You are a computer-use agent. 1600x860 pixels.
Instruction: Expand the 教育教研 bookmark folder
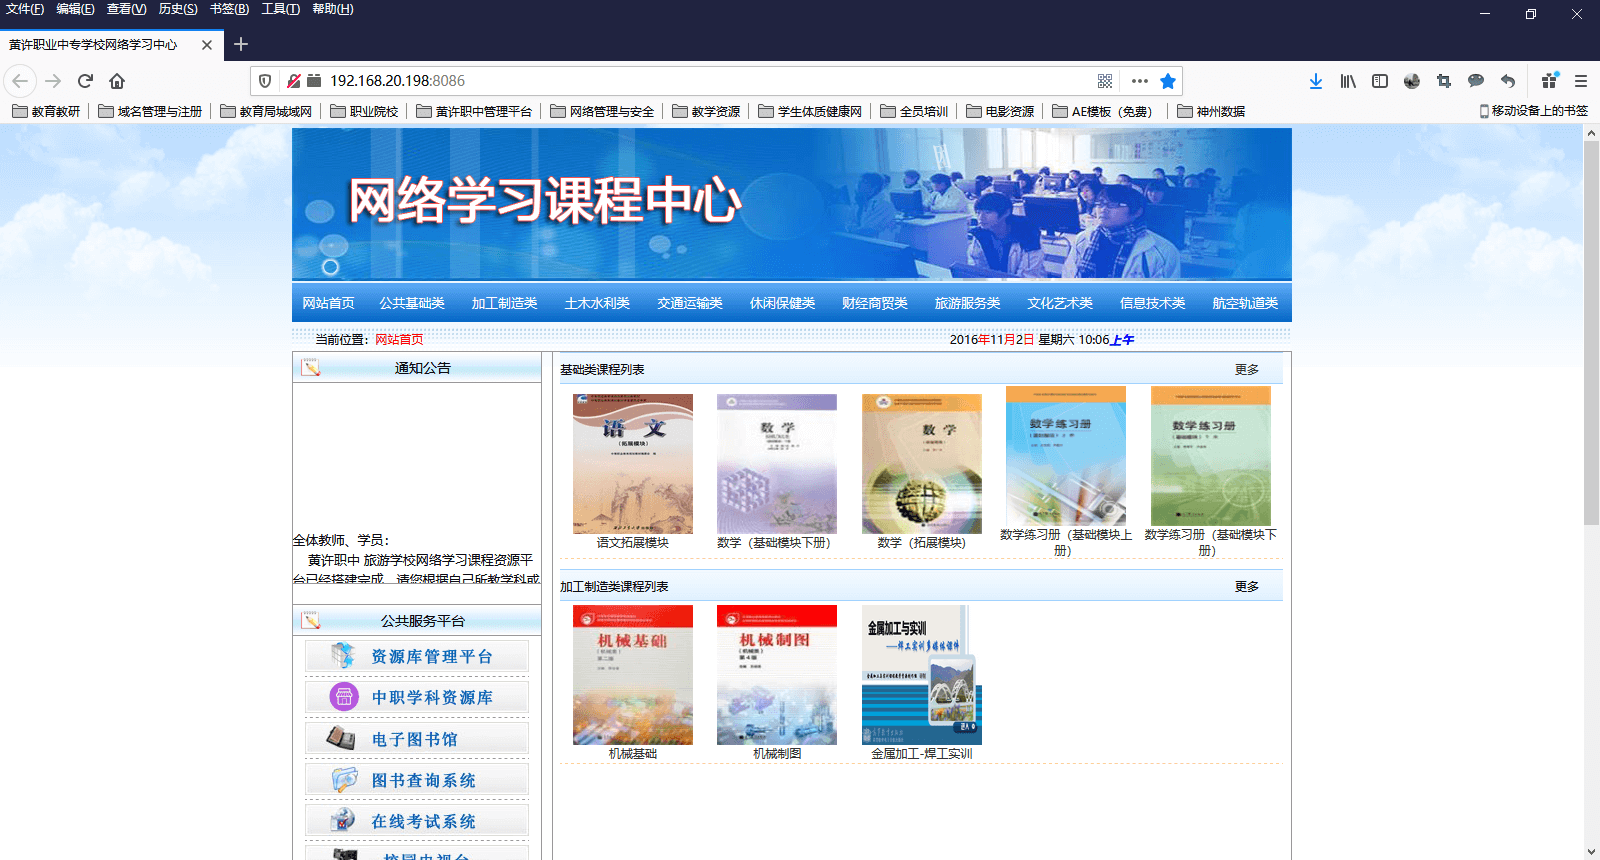tap(46, 111)
